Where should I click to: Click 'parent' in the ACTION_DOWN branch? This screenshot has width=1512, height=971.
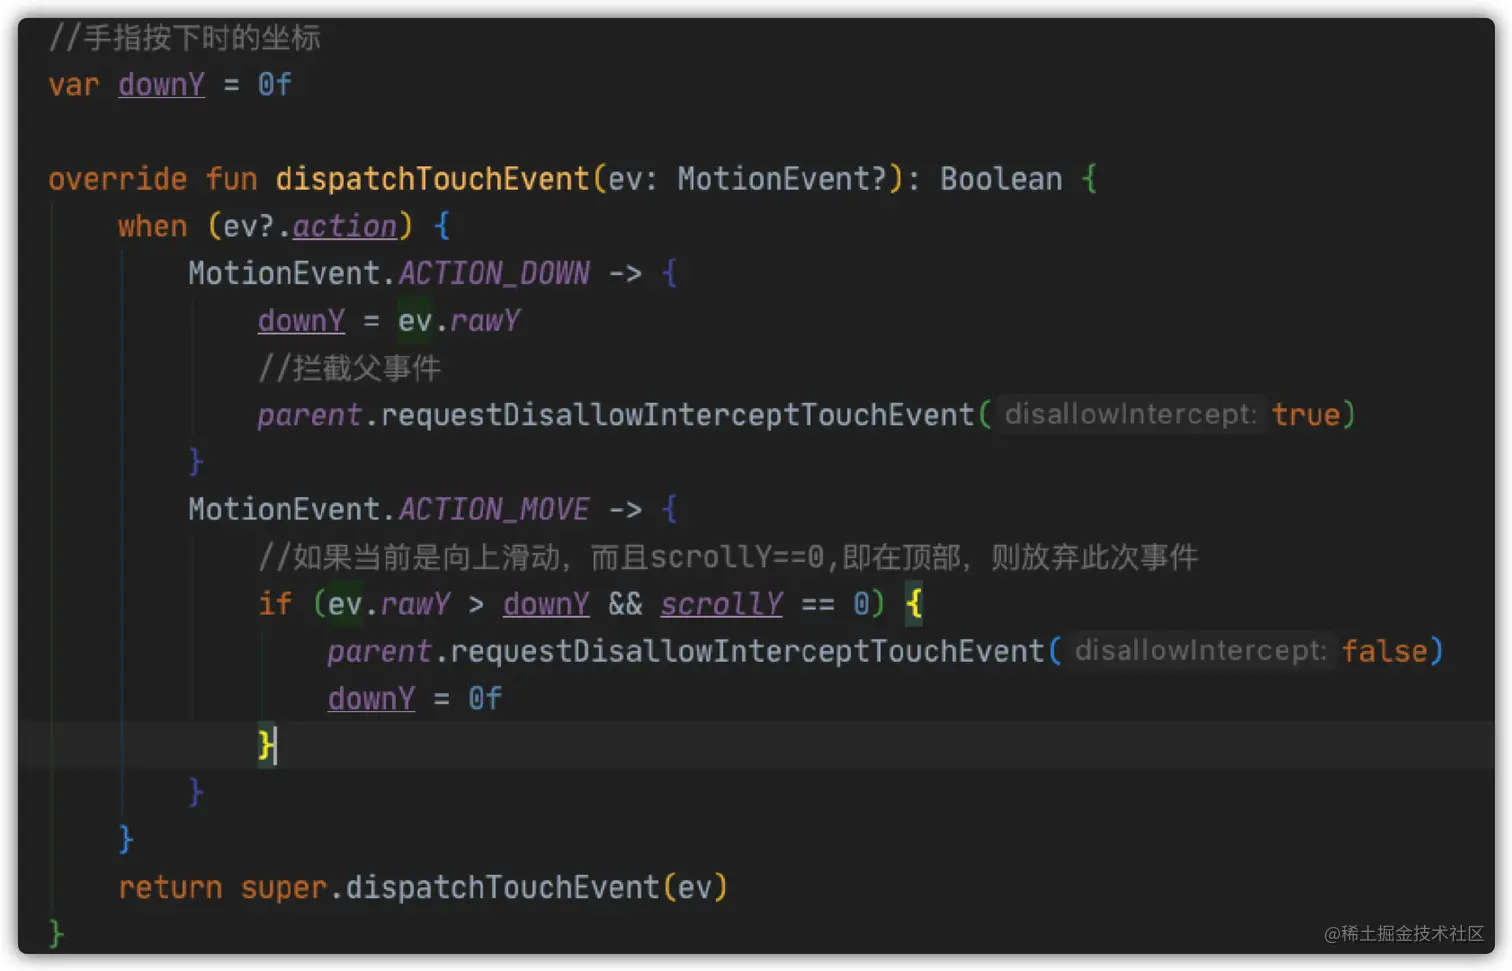[309, 415]
